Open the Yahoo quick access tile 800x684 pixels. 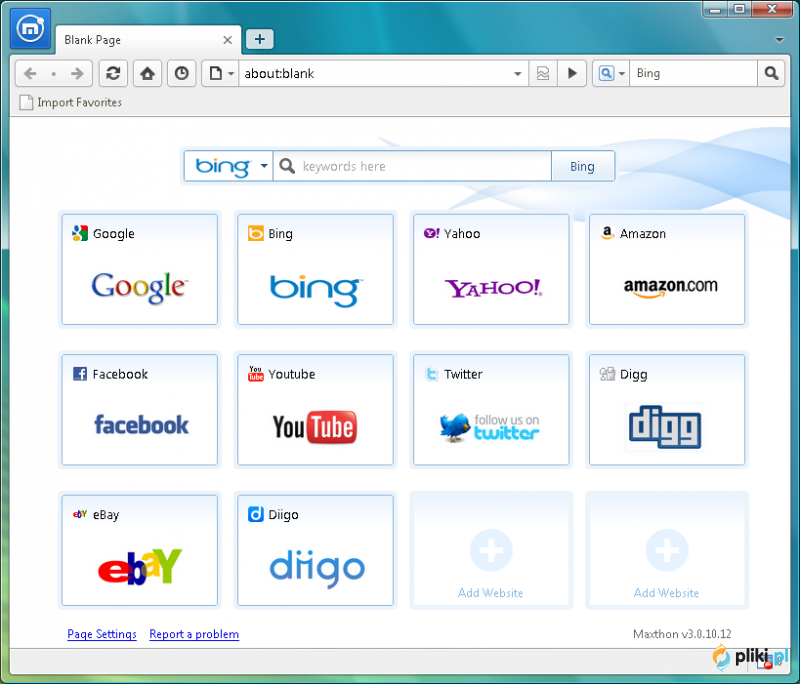(491, 269)
